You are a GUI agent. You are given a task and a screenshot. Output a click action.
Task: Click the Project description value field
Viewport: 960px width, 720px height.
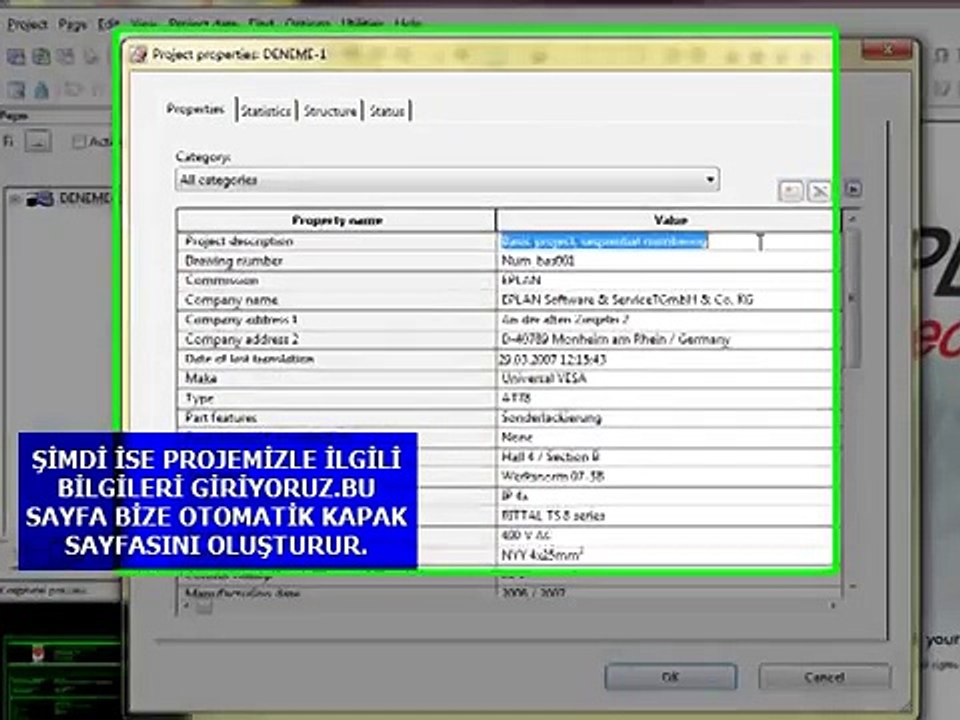(x=664, y=241)
